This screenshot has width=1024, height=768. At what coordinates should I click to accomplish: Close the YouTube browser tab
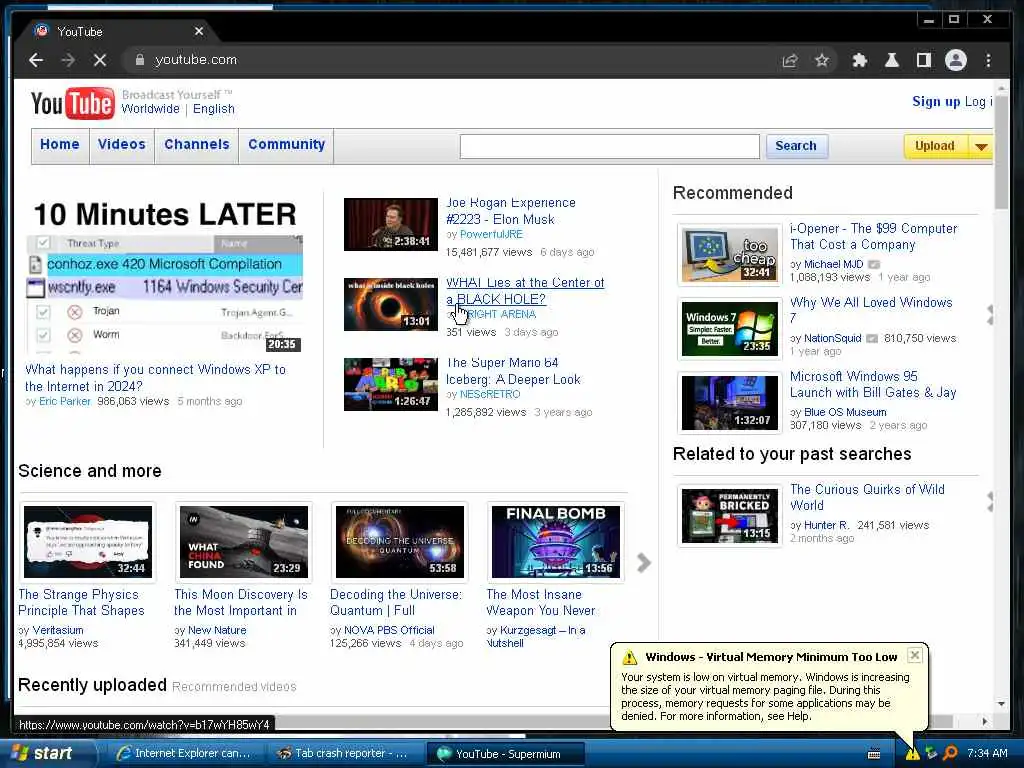click(199, 31)
